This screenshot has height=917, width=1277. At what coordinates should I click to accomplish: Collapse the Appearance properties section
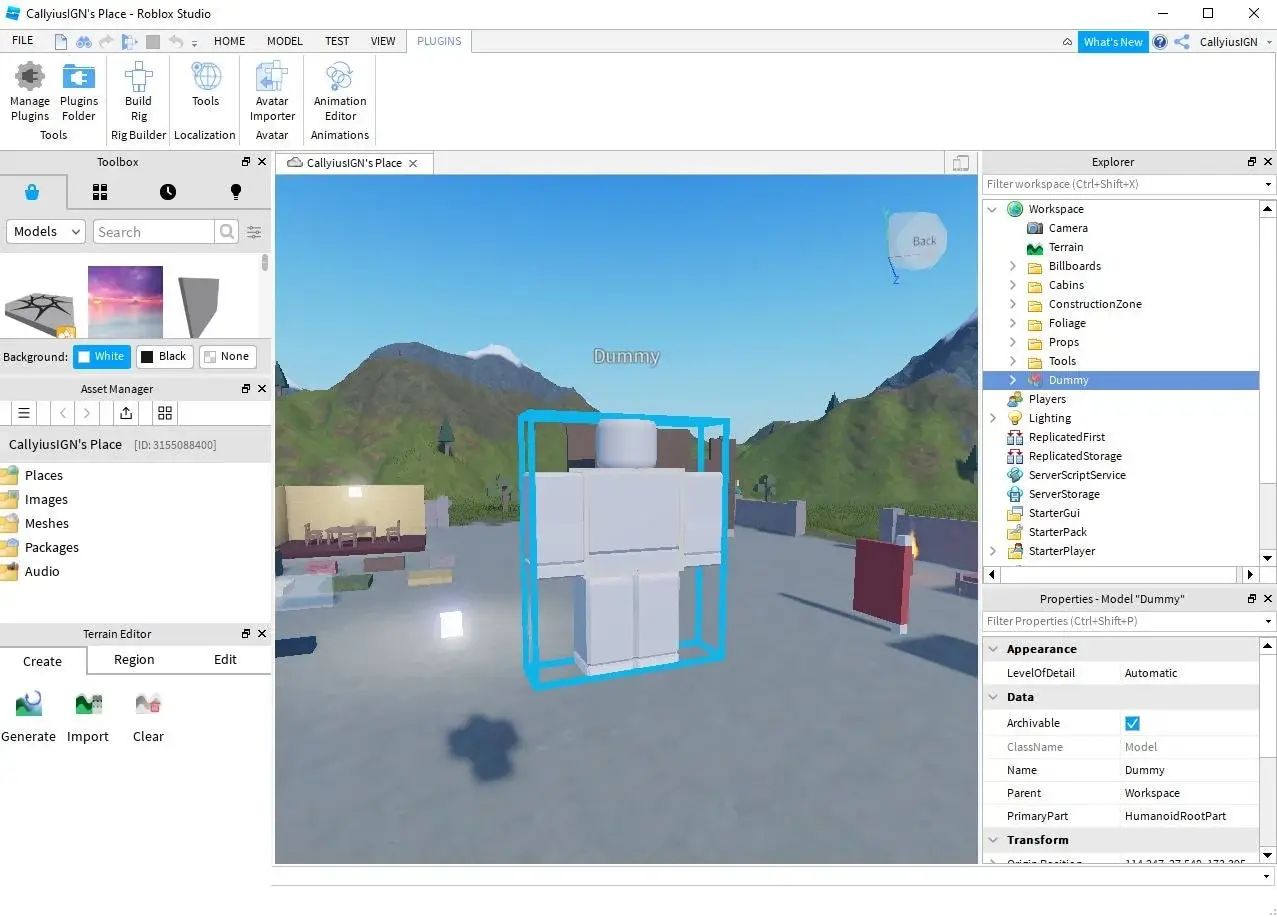click(993, 649)
